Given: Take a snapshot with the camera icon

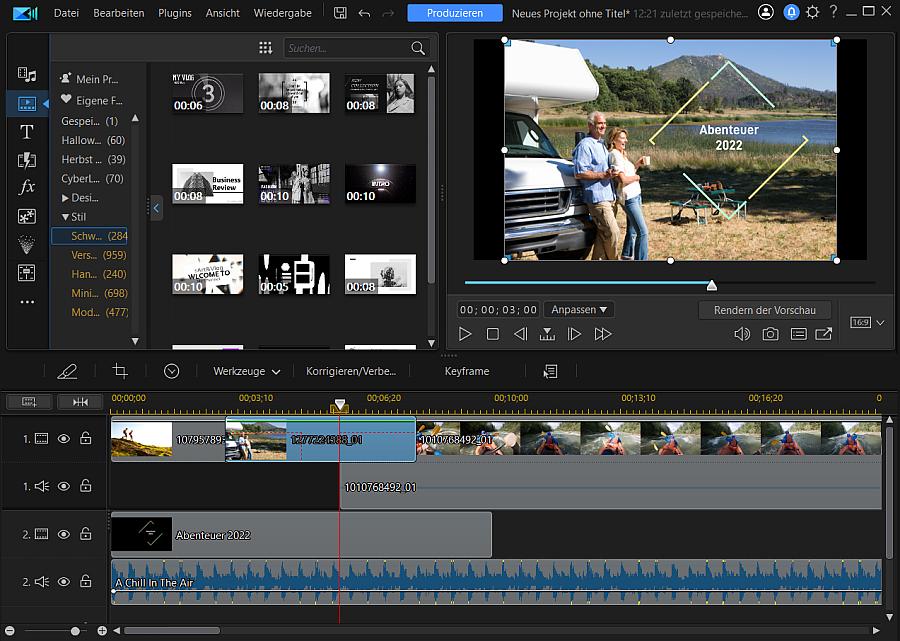Looking at the screenshot, I should click(769, 334).
